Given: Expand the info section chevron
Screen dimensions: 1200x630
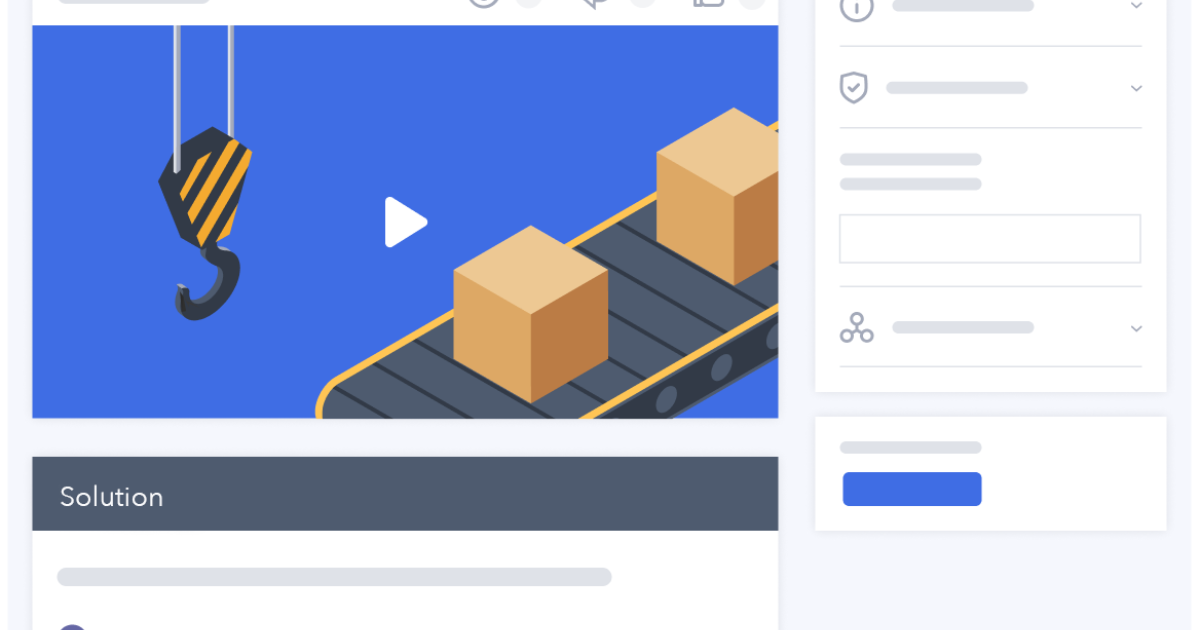Looking at the screenshot, I should click(x=1136, y=6).
